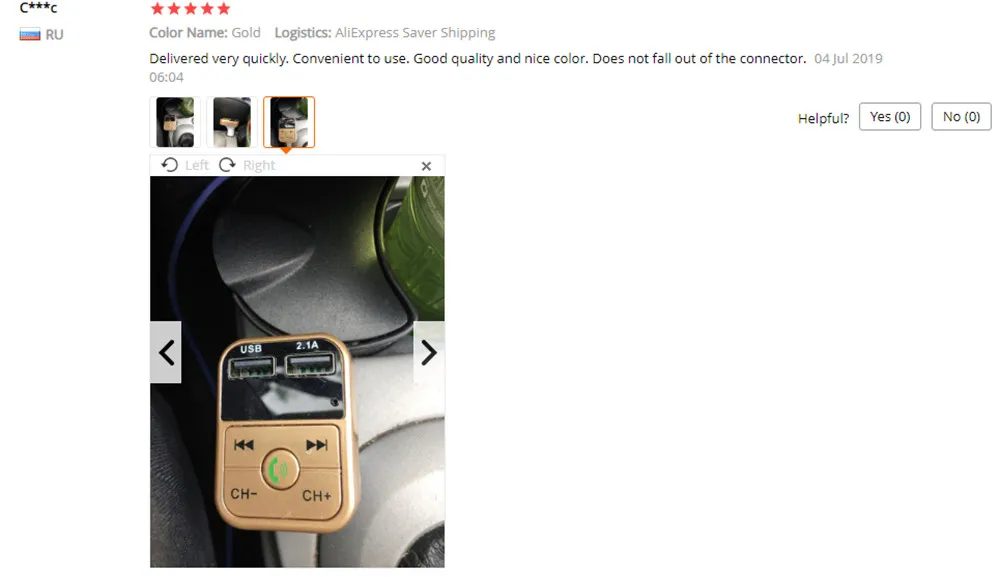Open the first review photo thumbnail

pyautogui.click(x=175, y=122)
